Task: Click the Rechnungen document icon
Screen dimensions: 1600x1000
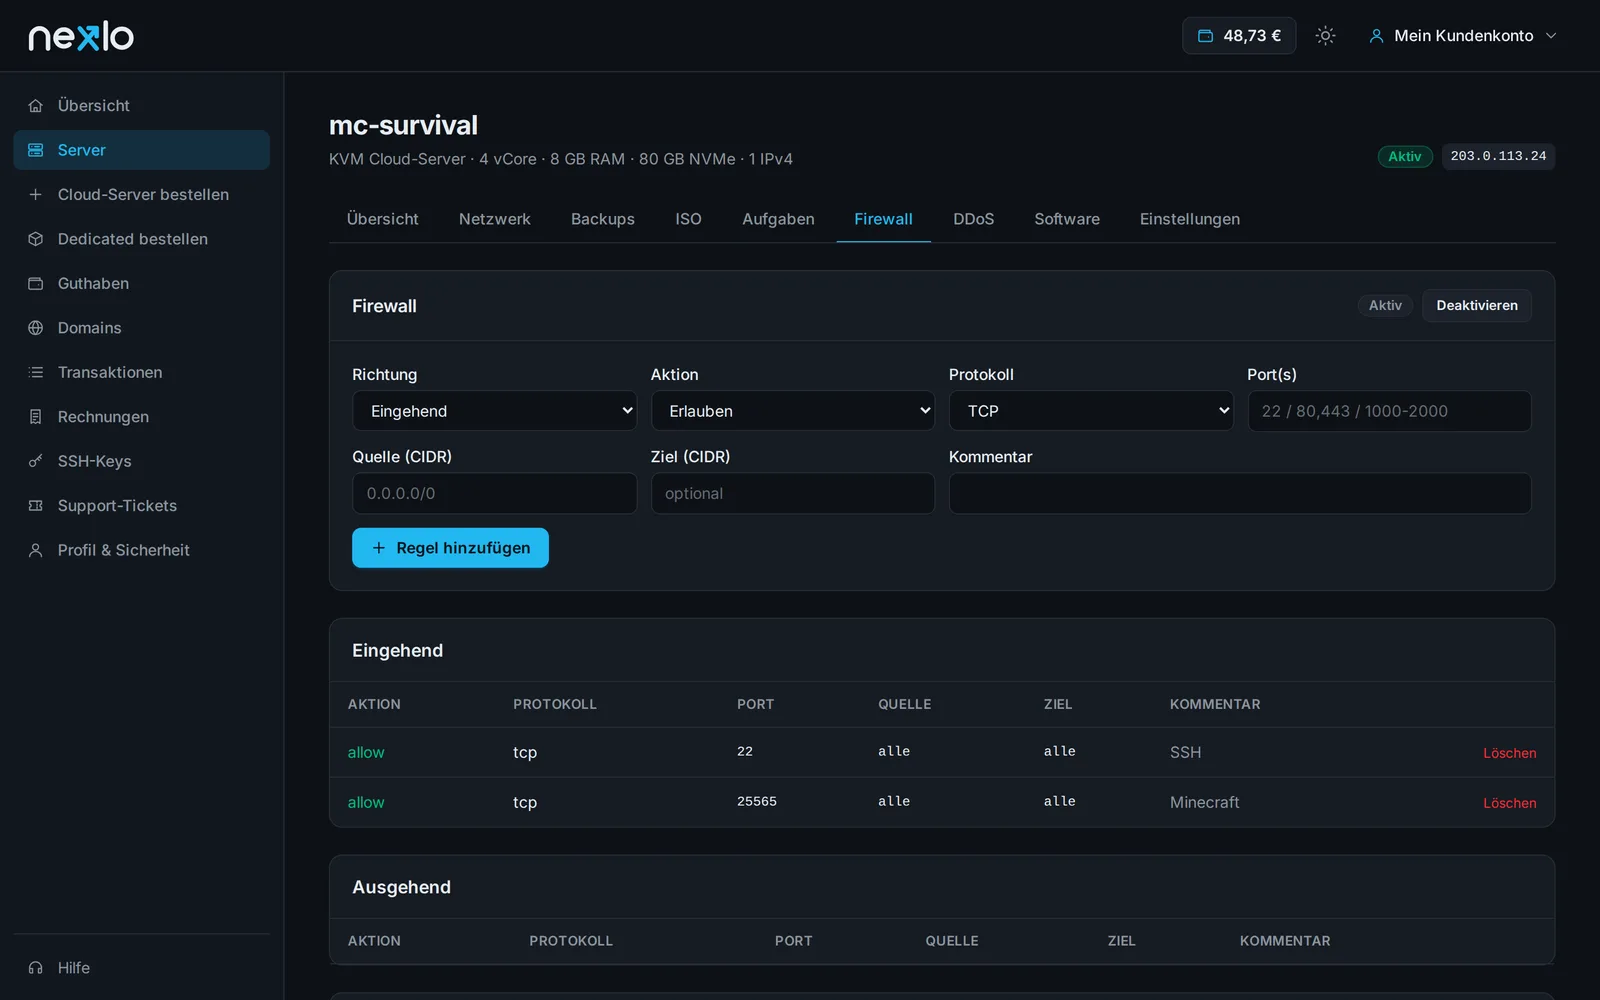Action: [36, 417]
